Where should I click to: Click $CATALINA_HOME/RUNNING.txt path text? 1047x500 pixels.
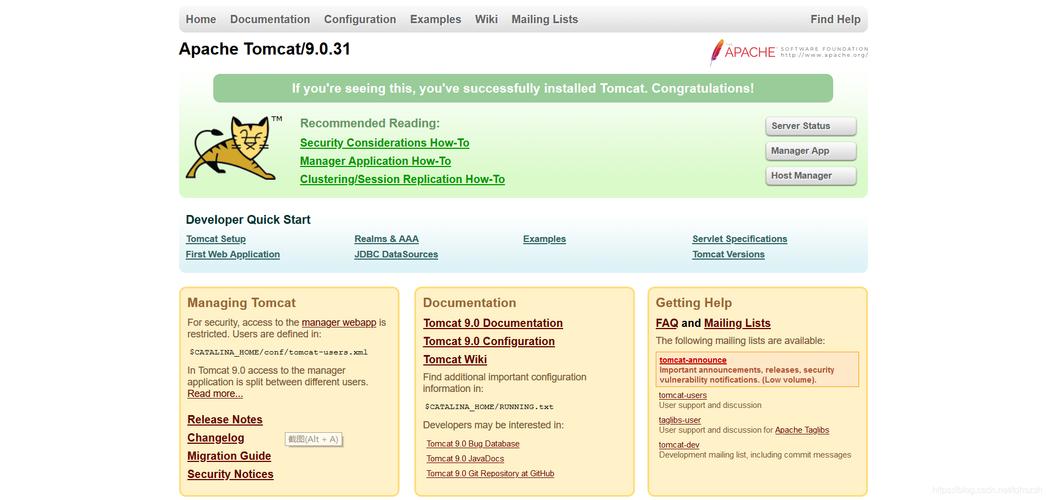click(x=489, y=406)
